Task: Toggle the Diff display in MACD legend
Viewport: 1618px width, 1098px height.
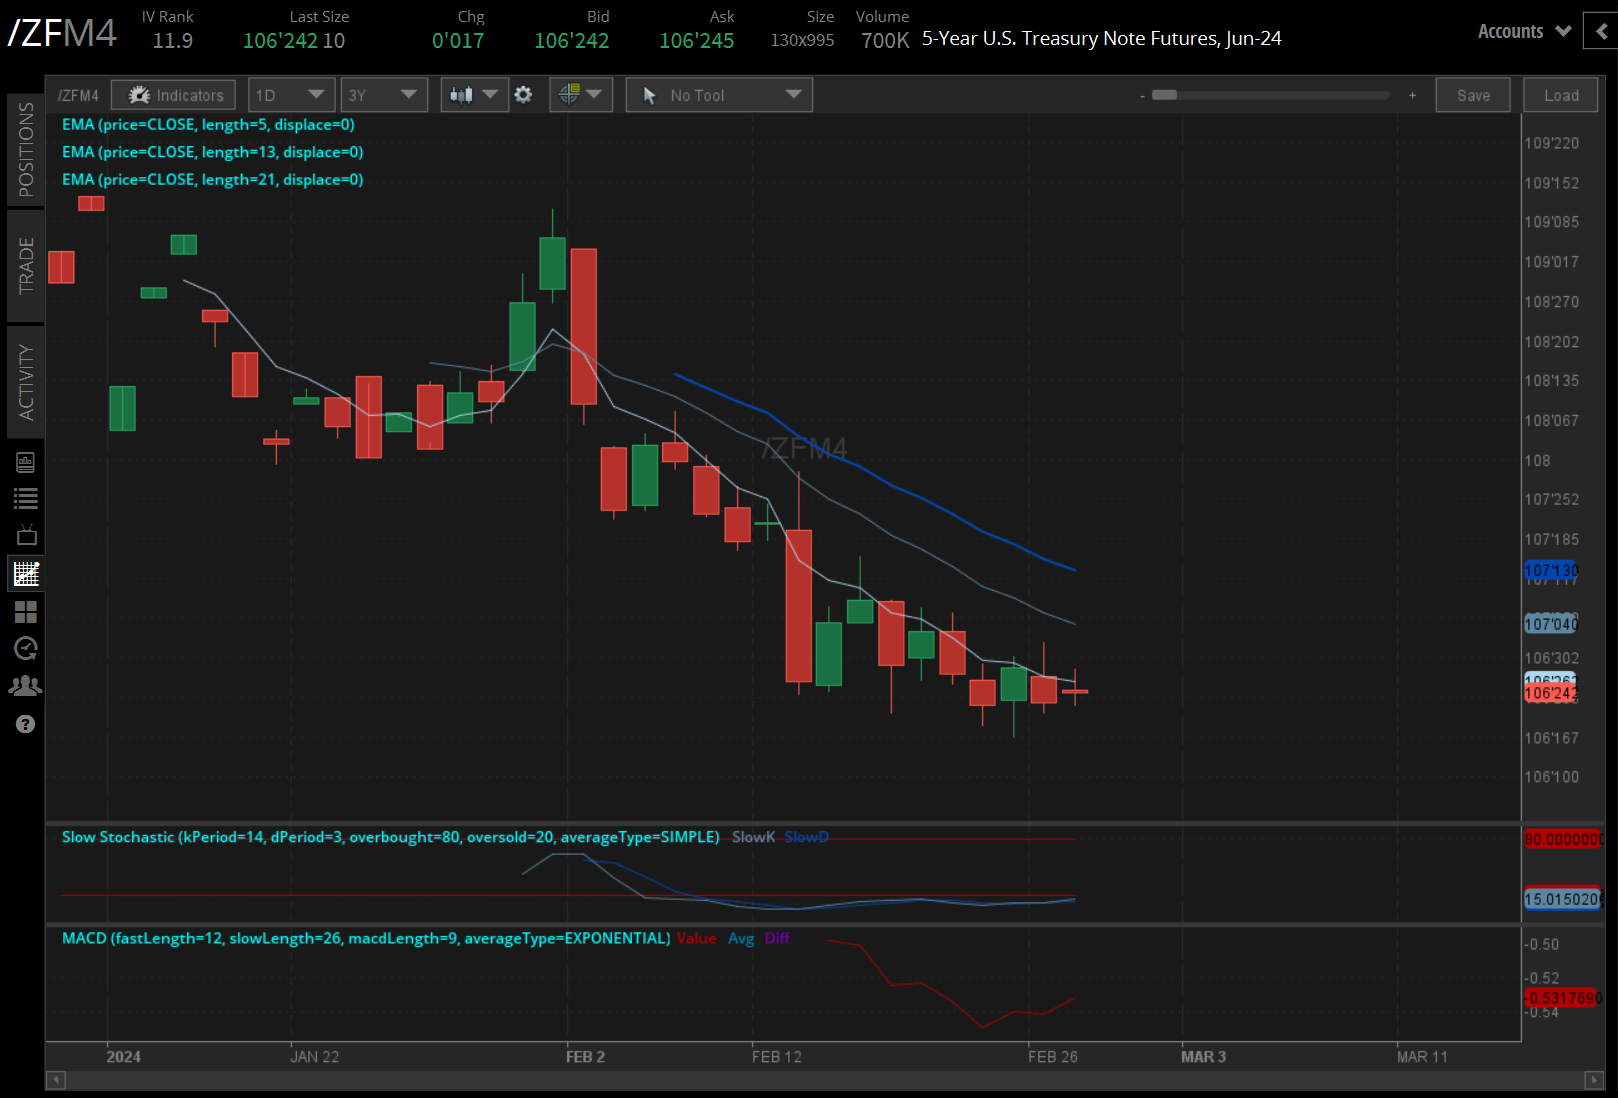Action: click(x=778, y=939)
